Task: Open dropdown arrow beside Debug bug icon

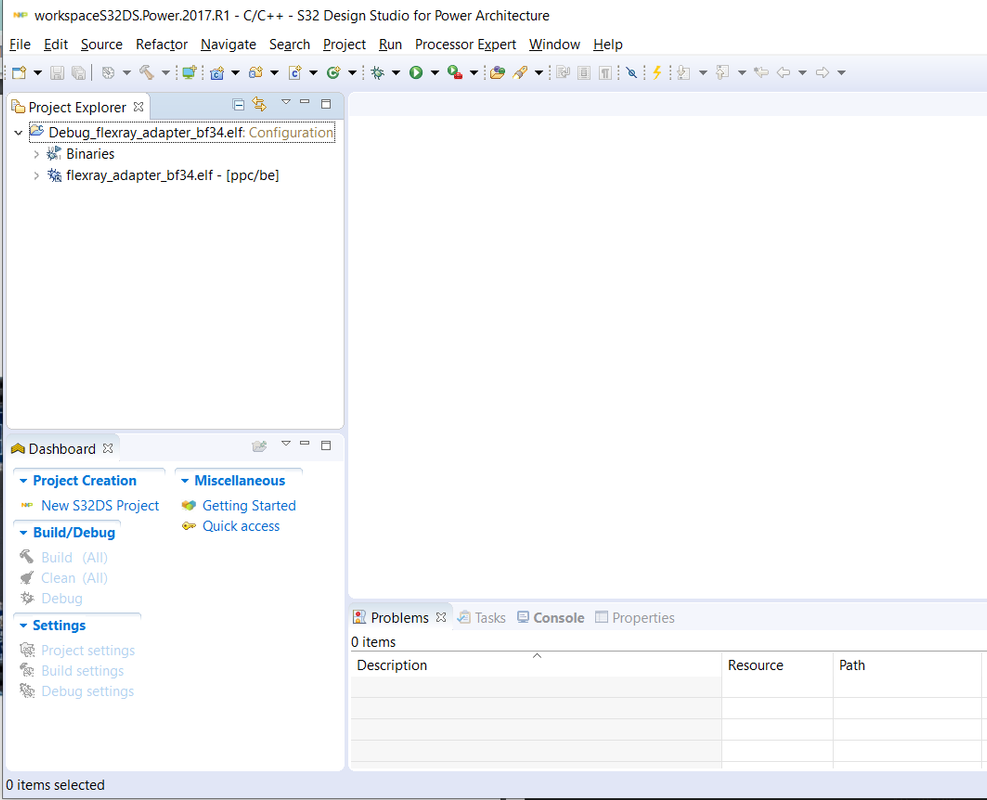Action: pos(396,73)
